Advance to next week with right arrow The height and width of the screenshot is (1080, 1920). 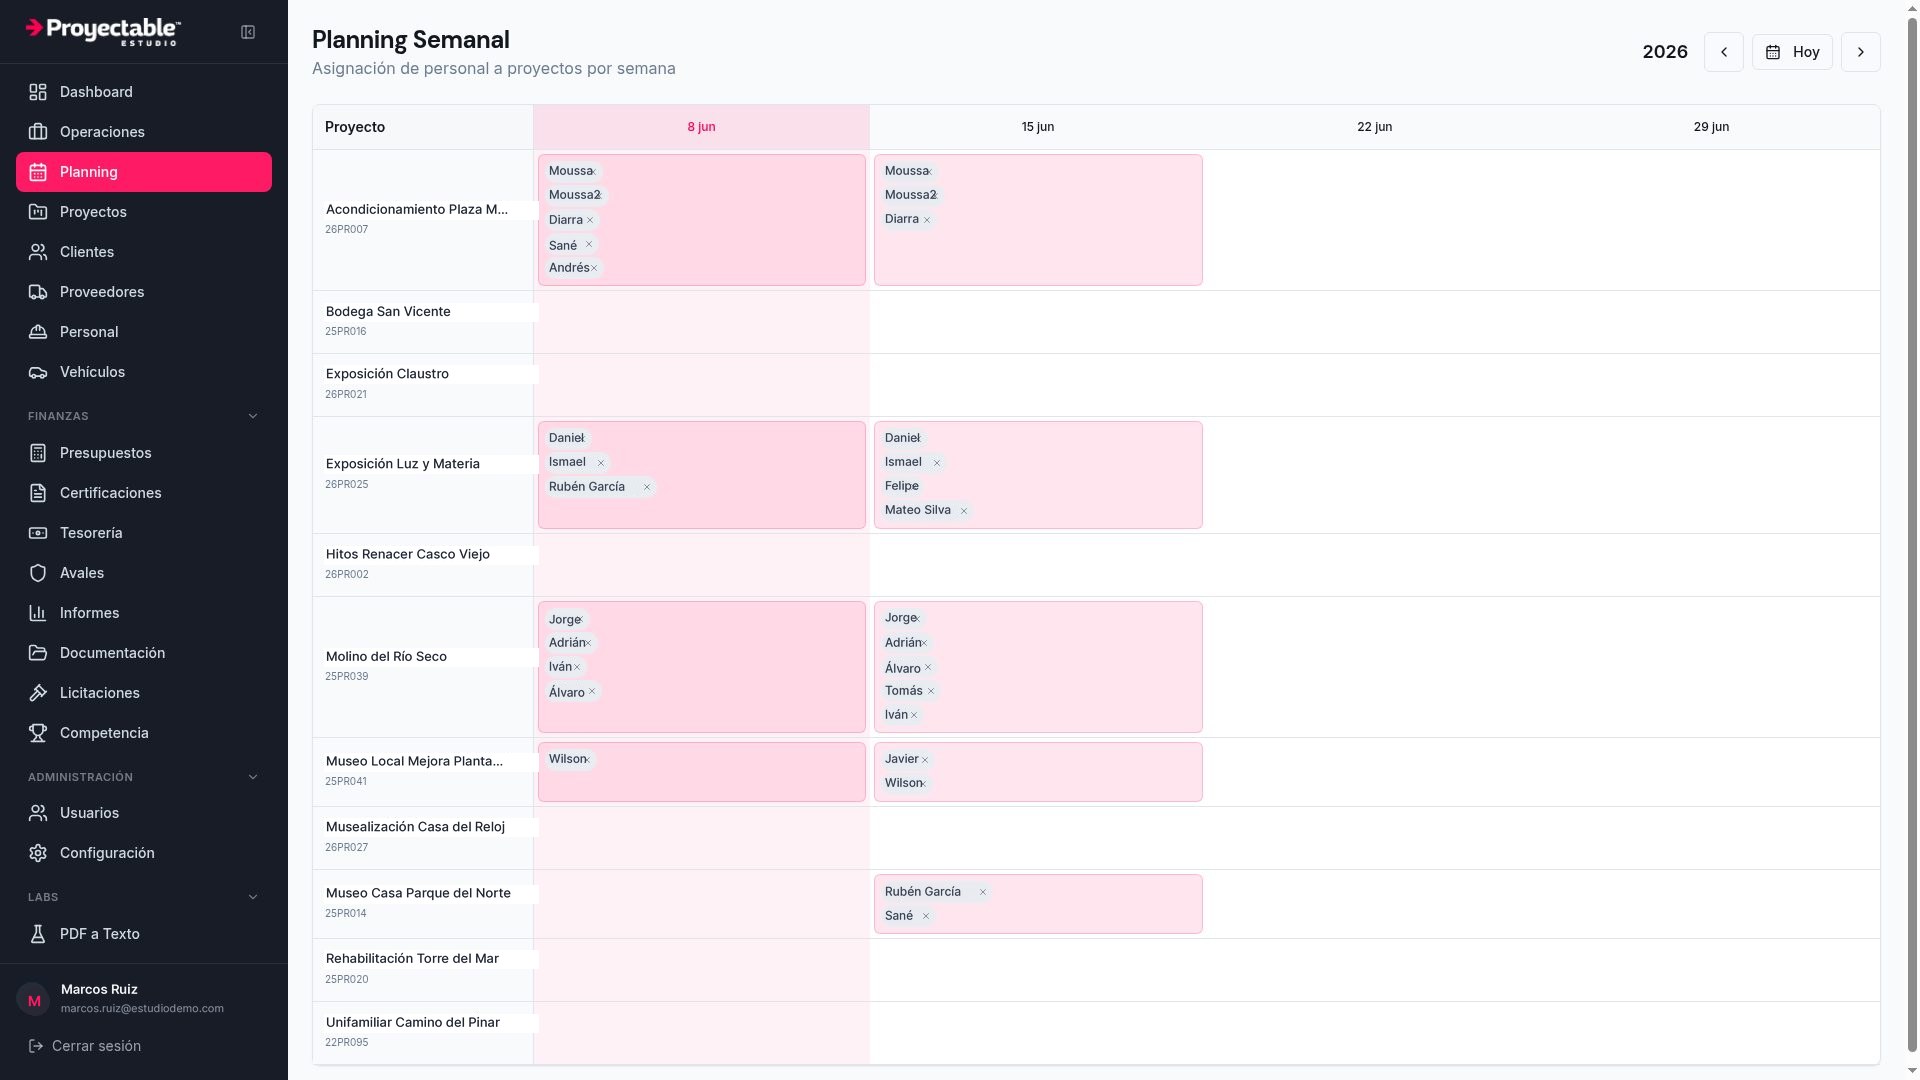1861,52
